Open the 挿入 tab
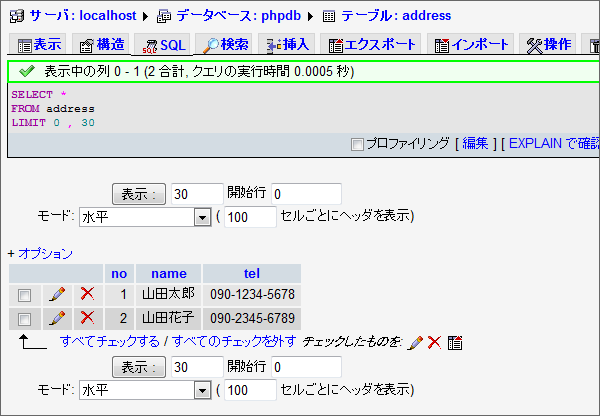This screenshot has height=416, width=600. 287,44
